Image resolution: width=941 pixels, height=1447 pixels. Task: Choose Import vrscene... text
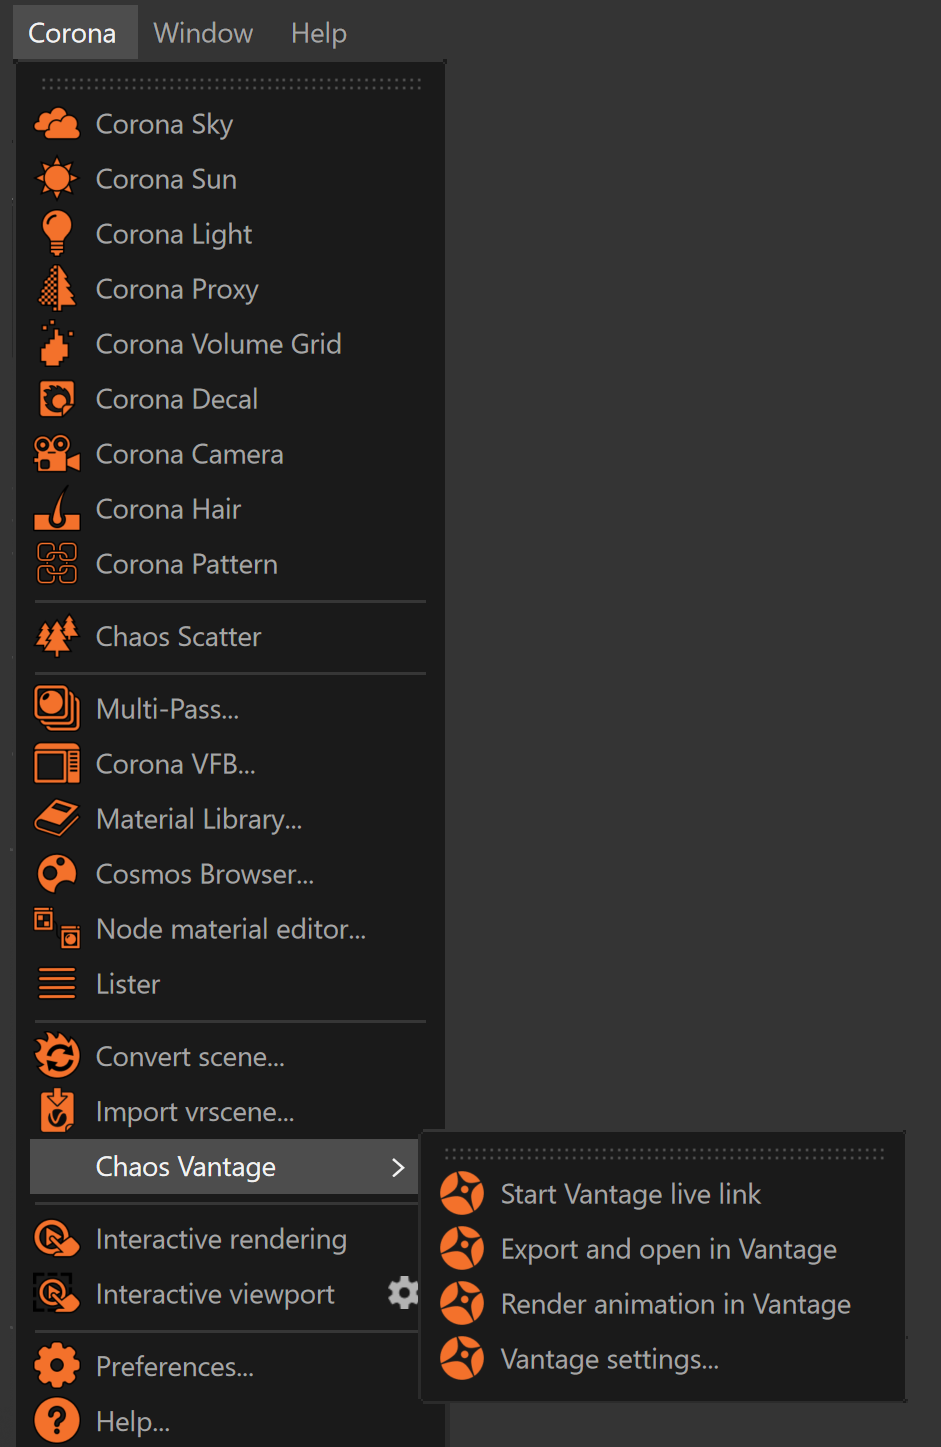pos(195,1112)
